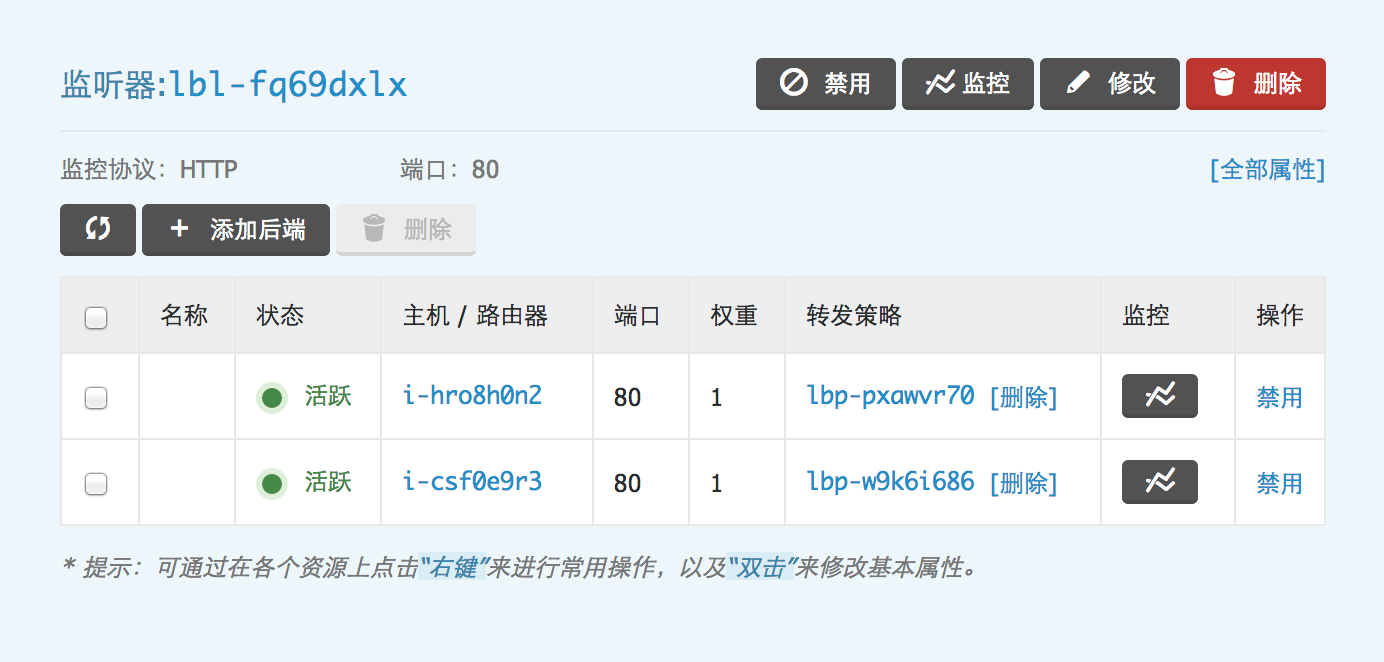Open forwarding policy lbp-pxawvr70
Screen dimensions: 1384x662
tap(890, 396)
